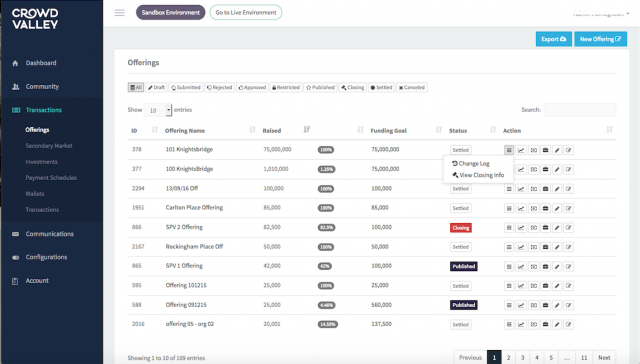Go to the Next results page

(604, 357)
